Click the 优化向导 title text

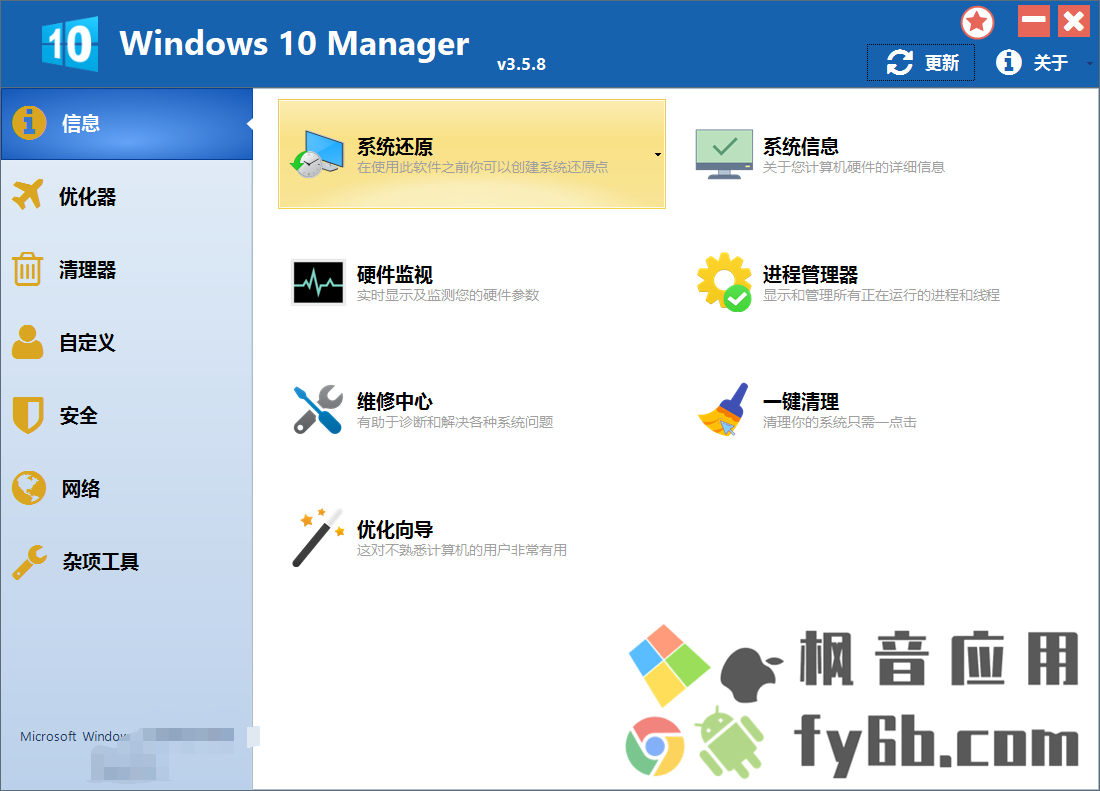click(x=395, y=529)
